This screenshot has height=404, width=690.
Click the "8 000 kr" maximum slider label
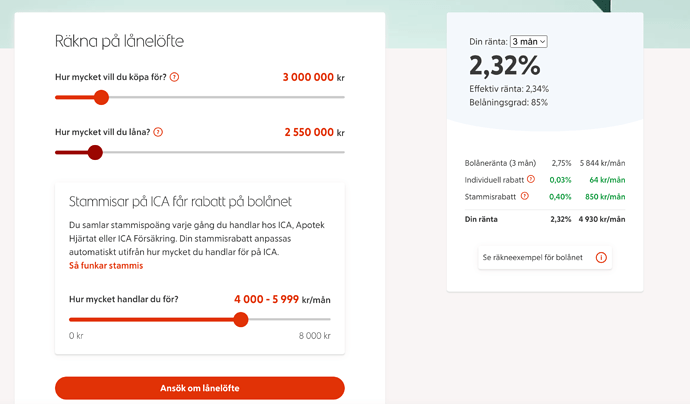pyautogui.click(x=314, y=336)
